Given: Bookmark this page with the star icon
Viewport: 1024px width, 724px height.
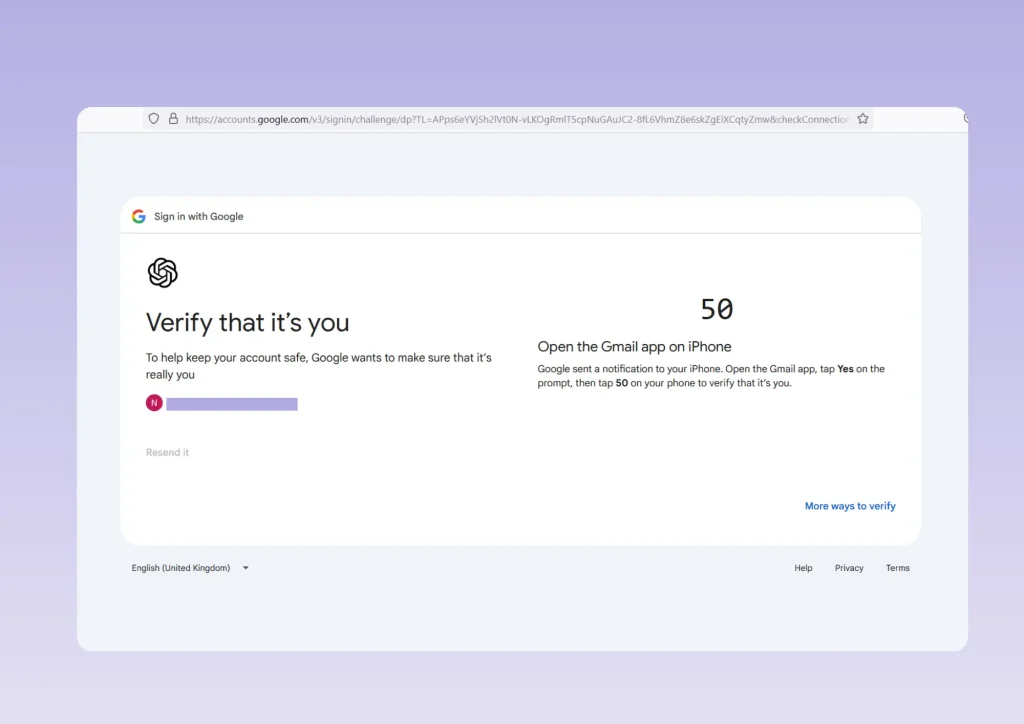Looking at the screenshot, I should (x=863, y=119).
